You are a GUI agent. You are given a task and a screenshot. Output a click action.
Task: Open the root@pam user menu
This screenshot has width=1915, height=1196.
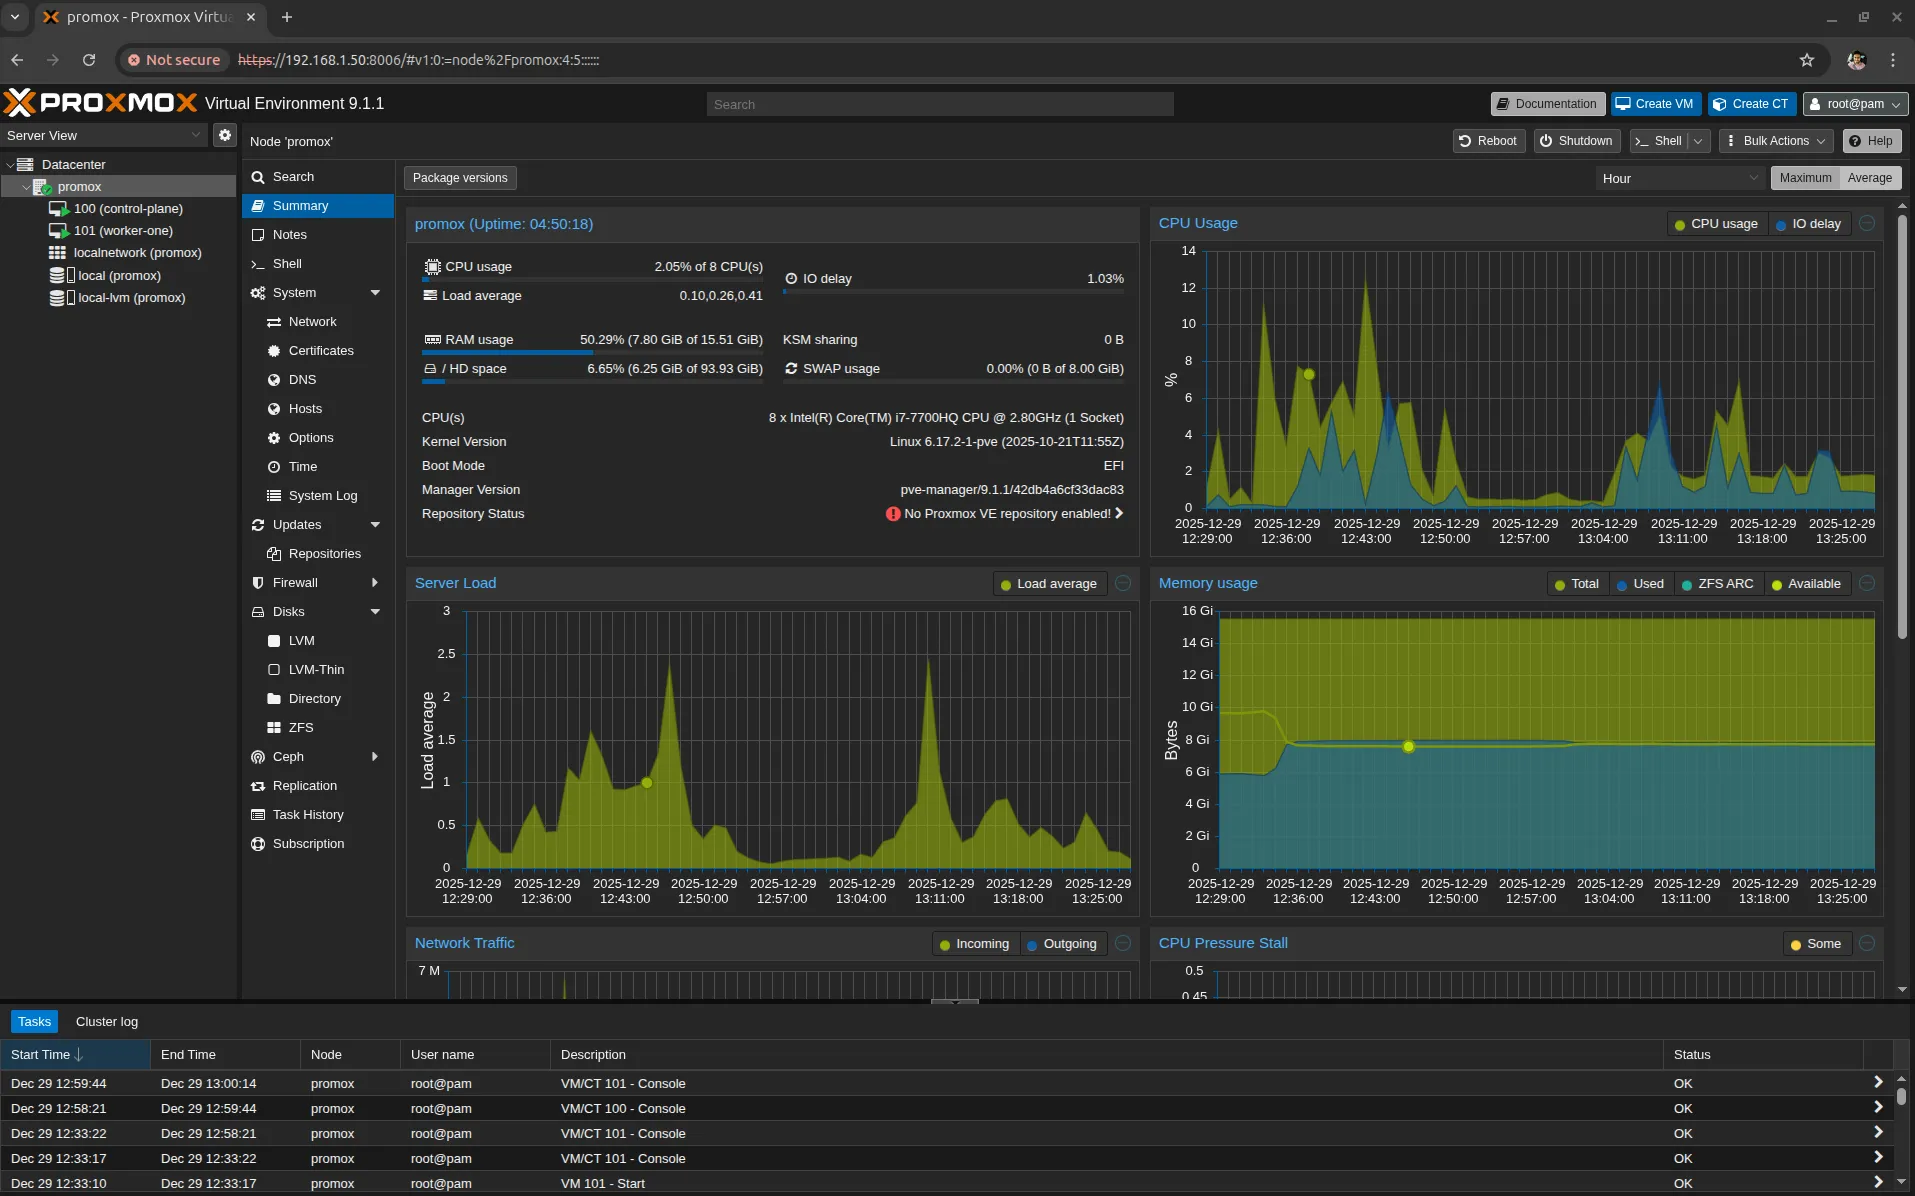pos(1853,103)
